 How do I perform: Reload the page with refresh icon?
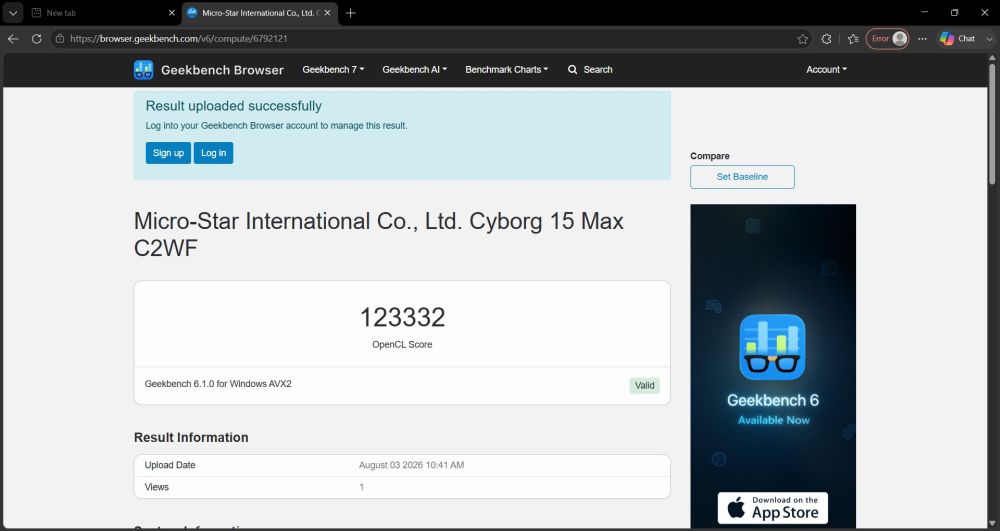[x=36, y=39]
